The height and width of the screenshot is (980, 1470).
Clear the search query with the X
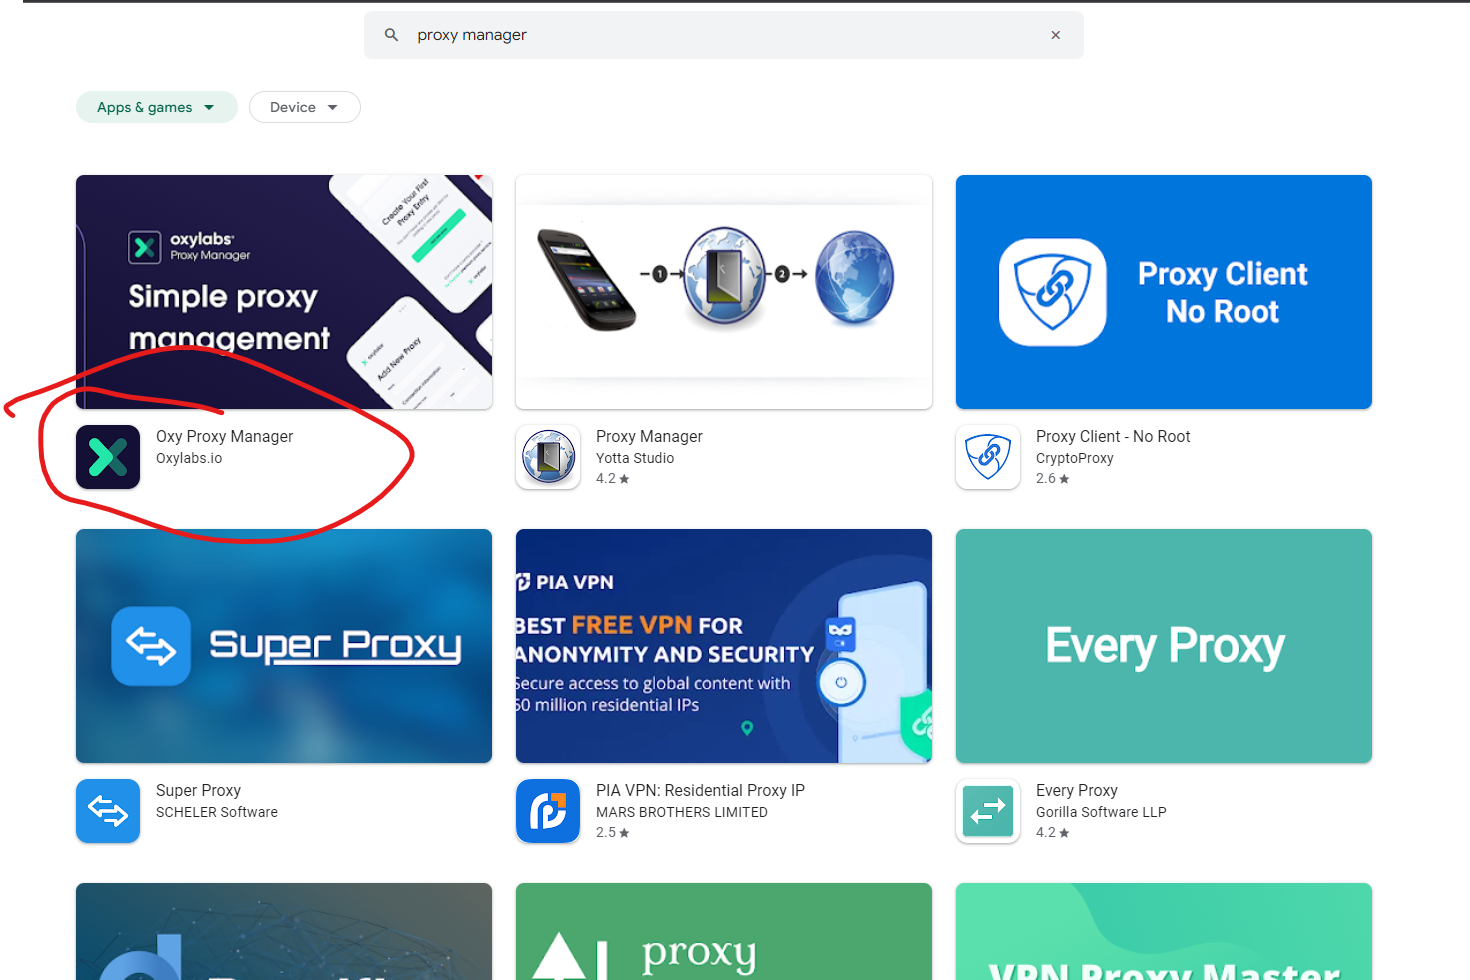point(1055,34)
